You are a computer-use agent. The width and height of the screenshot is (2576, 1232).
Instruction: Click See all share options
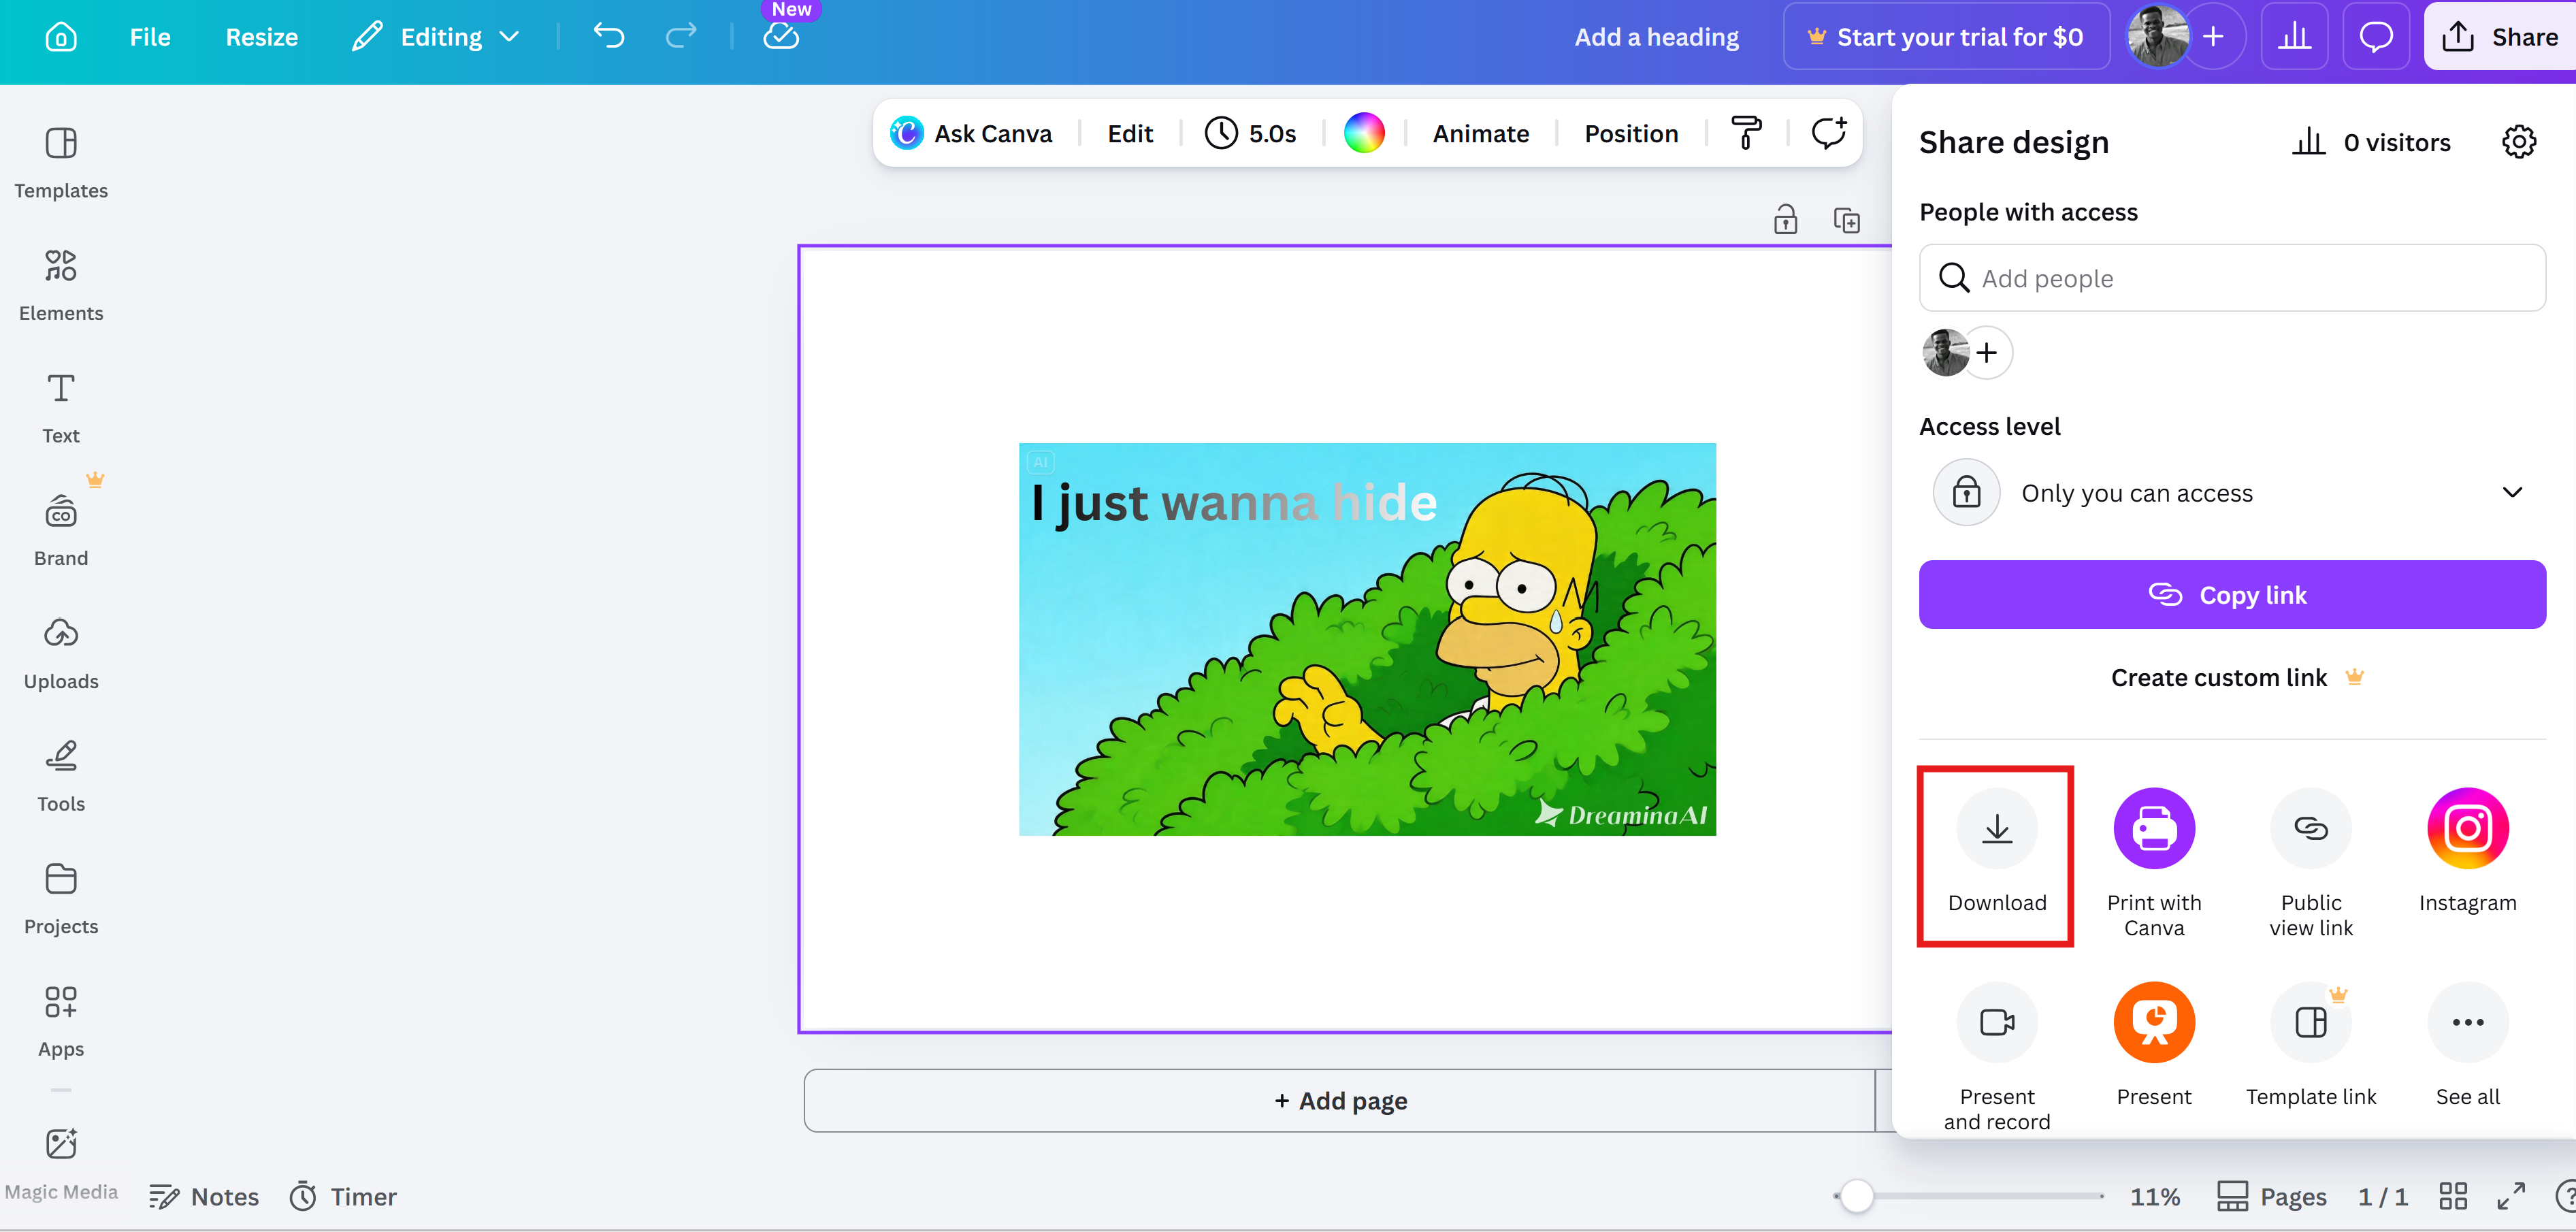point(2467,1044)
